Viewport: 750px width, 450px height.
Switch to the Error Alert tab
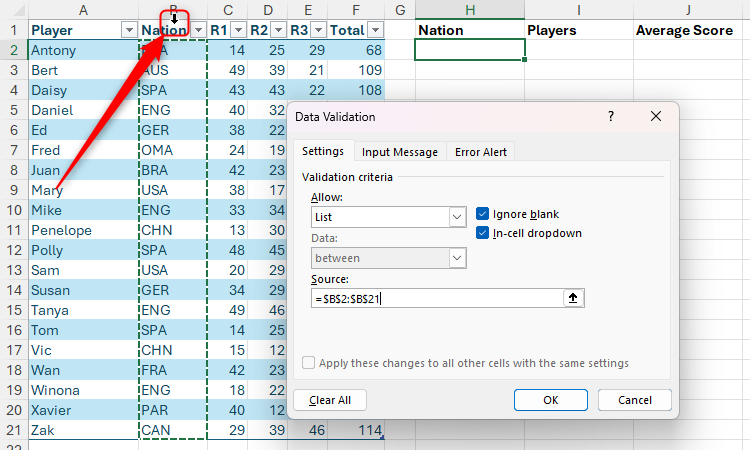click(480, 152)
